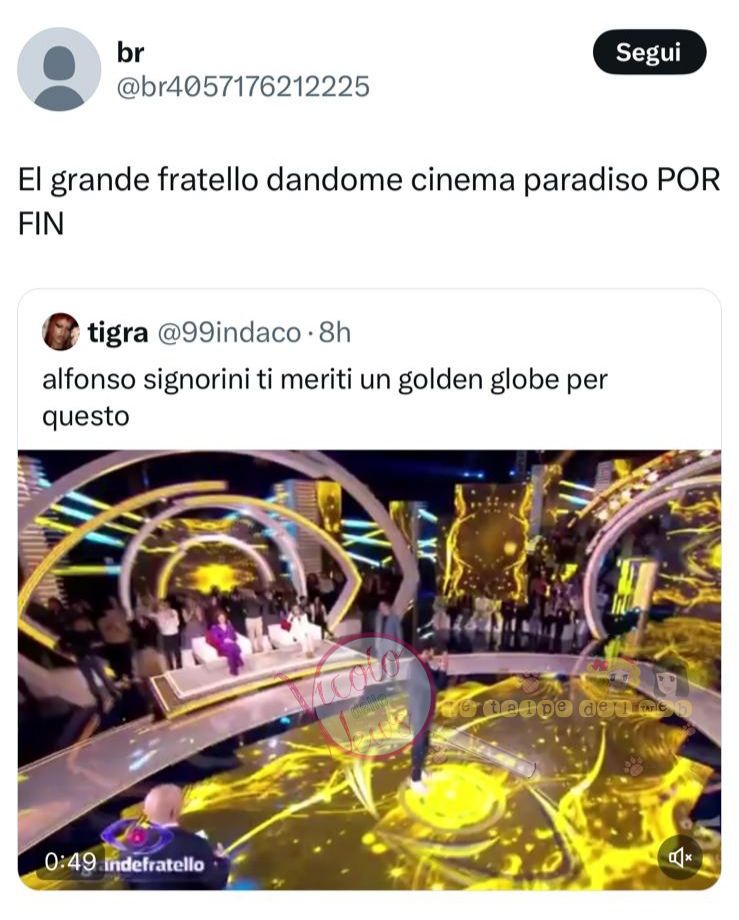Click the 0:49 video duration label

click(70, 861)
